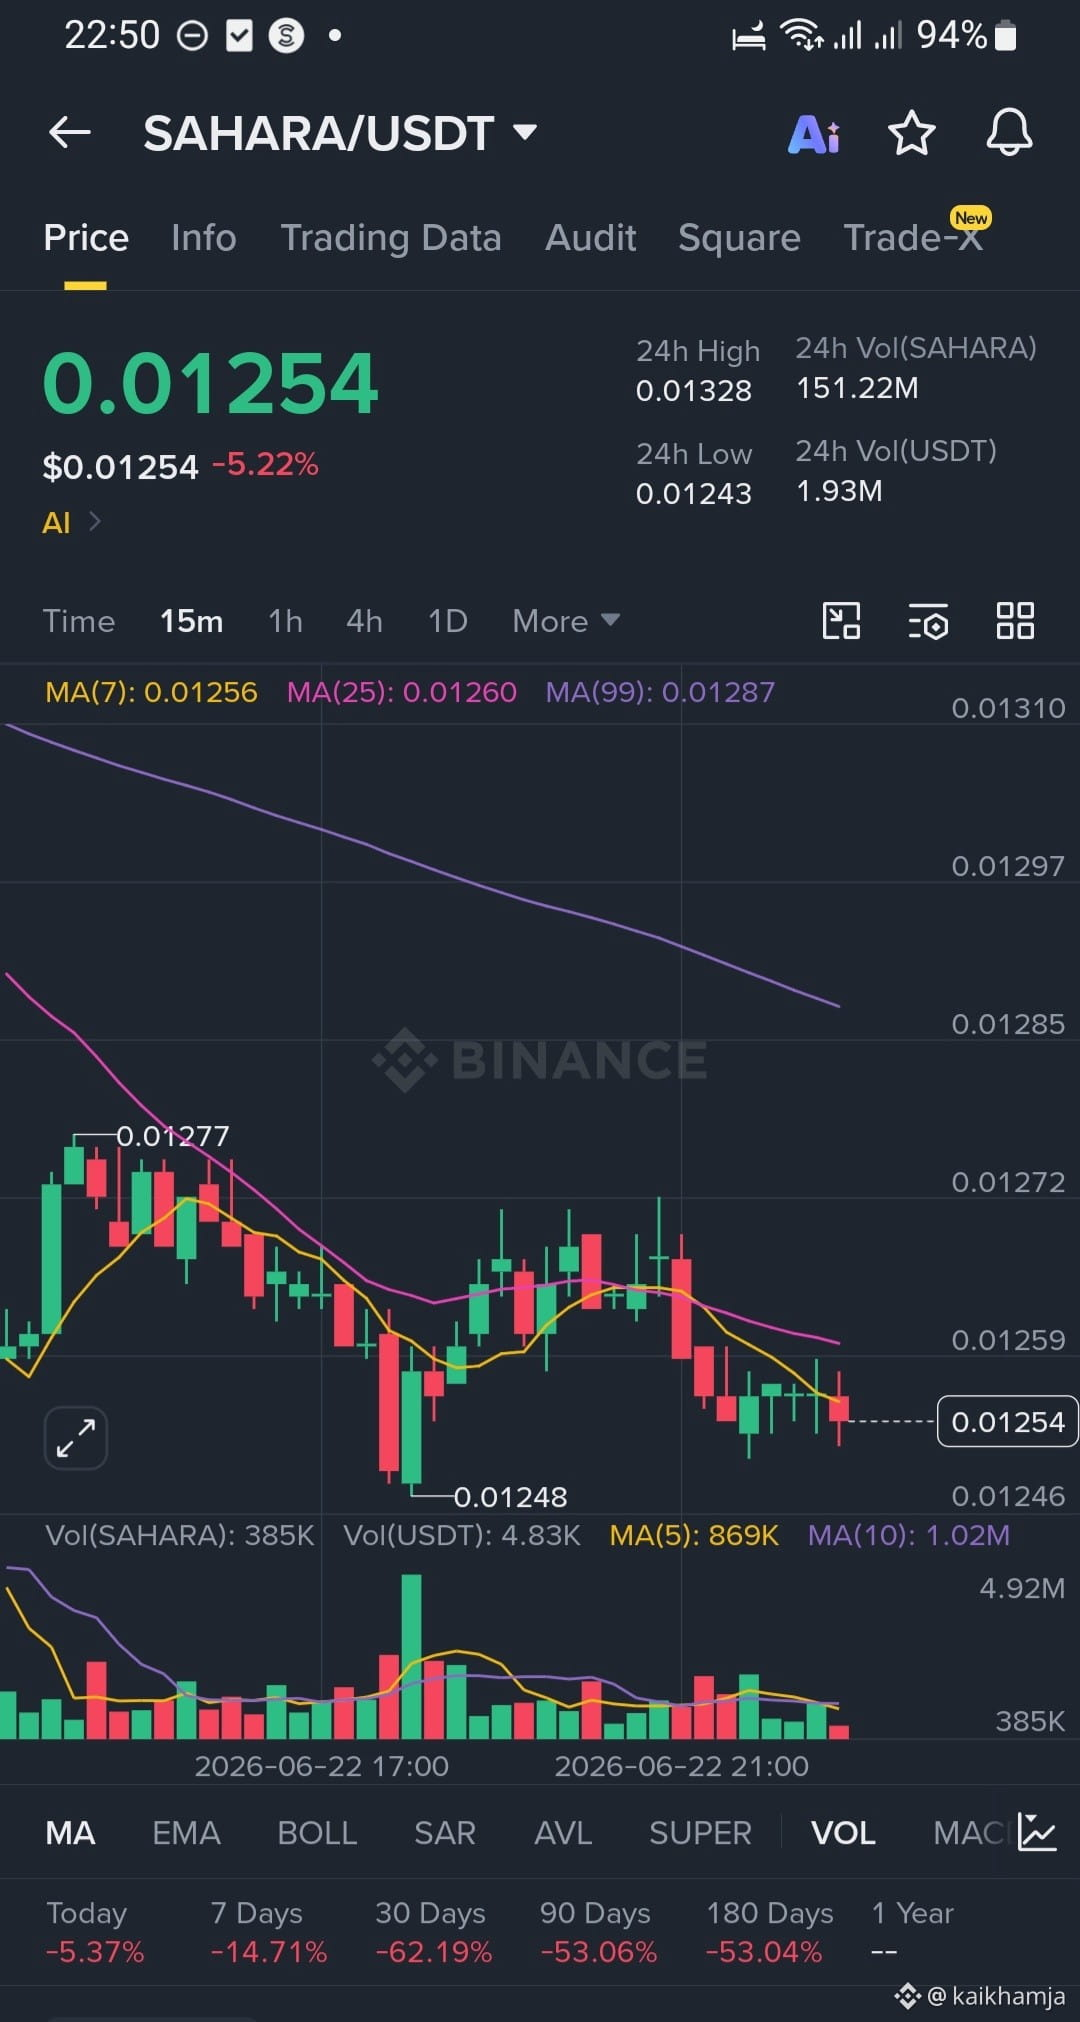
Task: Tap 90 Days -53.06% performance
Action: pos(598,1932)
